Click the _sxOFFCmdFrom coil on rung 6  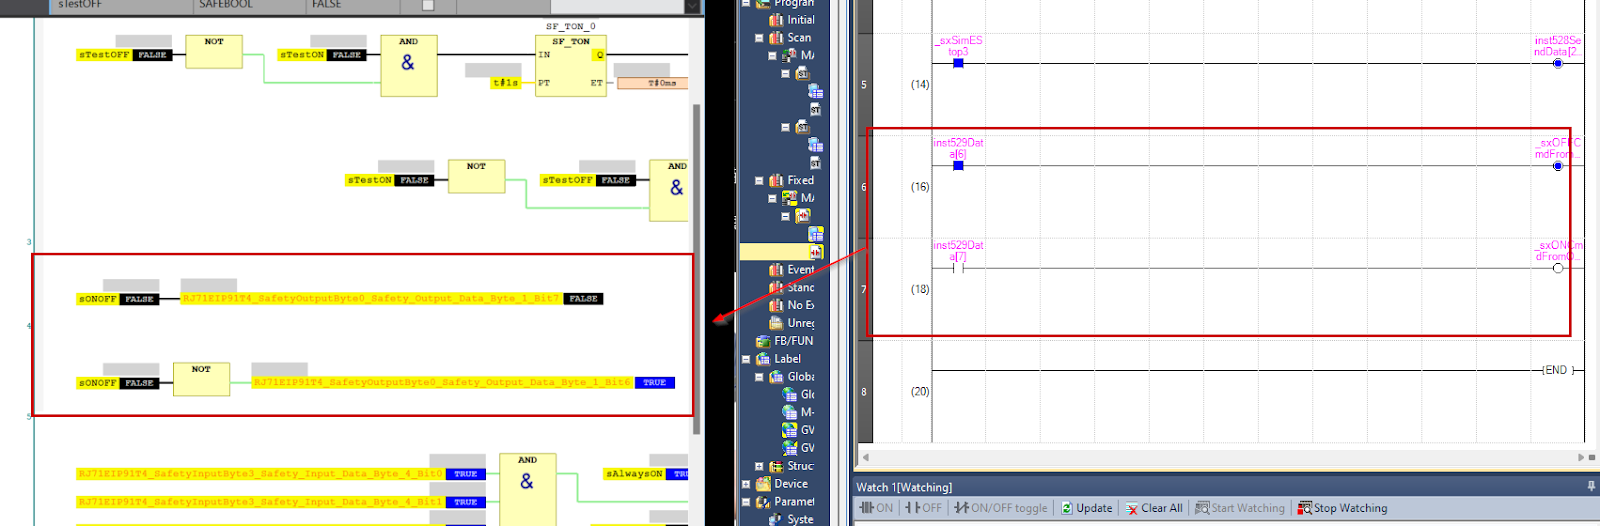tap(1557, 166)
